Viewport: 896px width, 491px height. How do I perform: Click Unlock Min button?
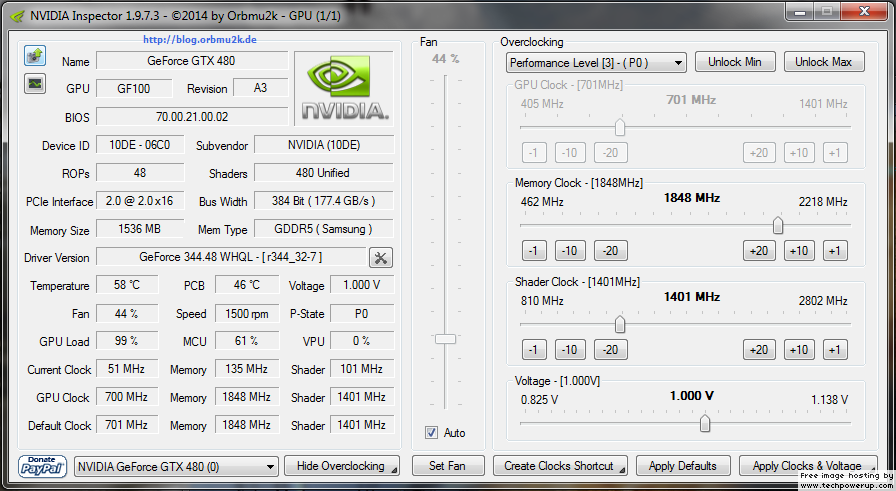[x=735, y=62]
